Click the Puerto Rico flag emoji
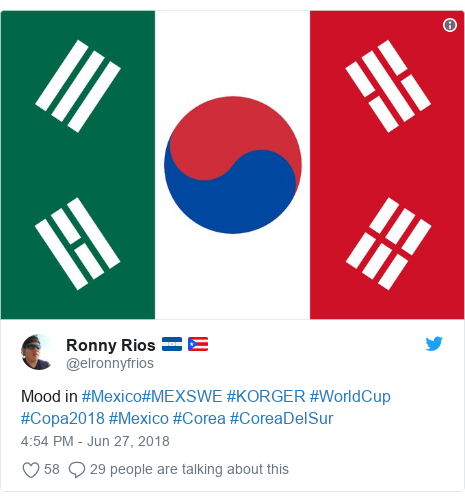Image resolution: width=465 pixels, height=502 pixels. [198, 344]
